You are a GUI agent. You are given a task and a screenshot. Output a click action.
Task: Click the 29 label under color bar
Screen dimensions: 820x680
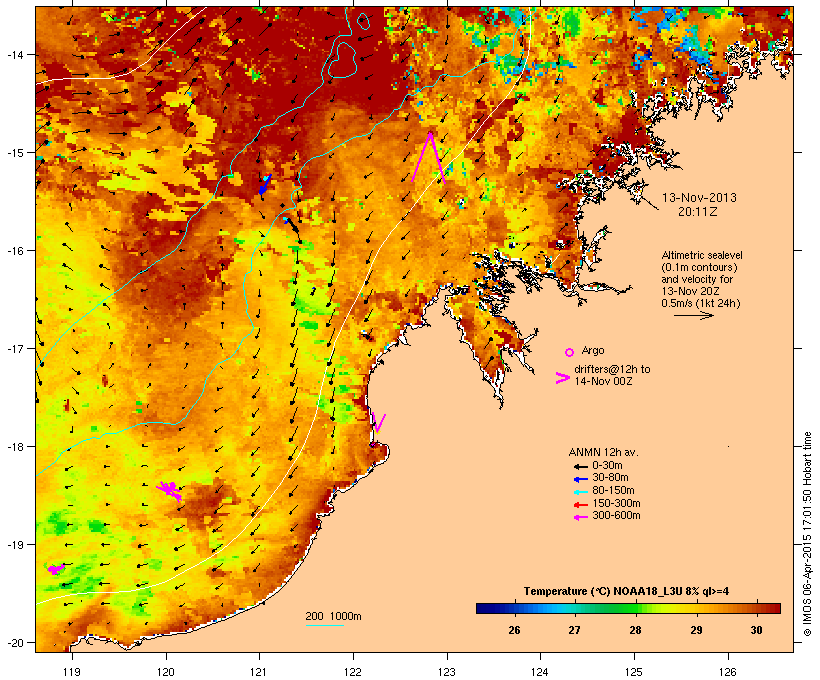point(696,630)
